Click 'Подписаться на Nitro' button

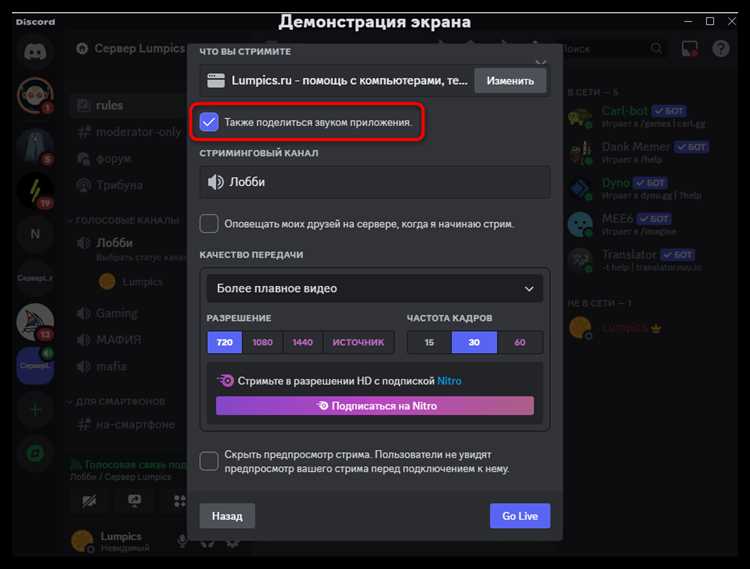pos(375,405)
